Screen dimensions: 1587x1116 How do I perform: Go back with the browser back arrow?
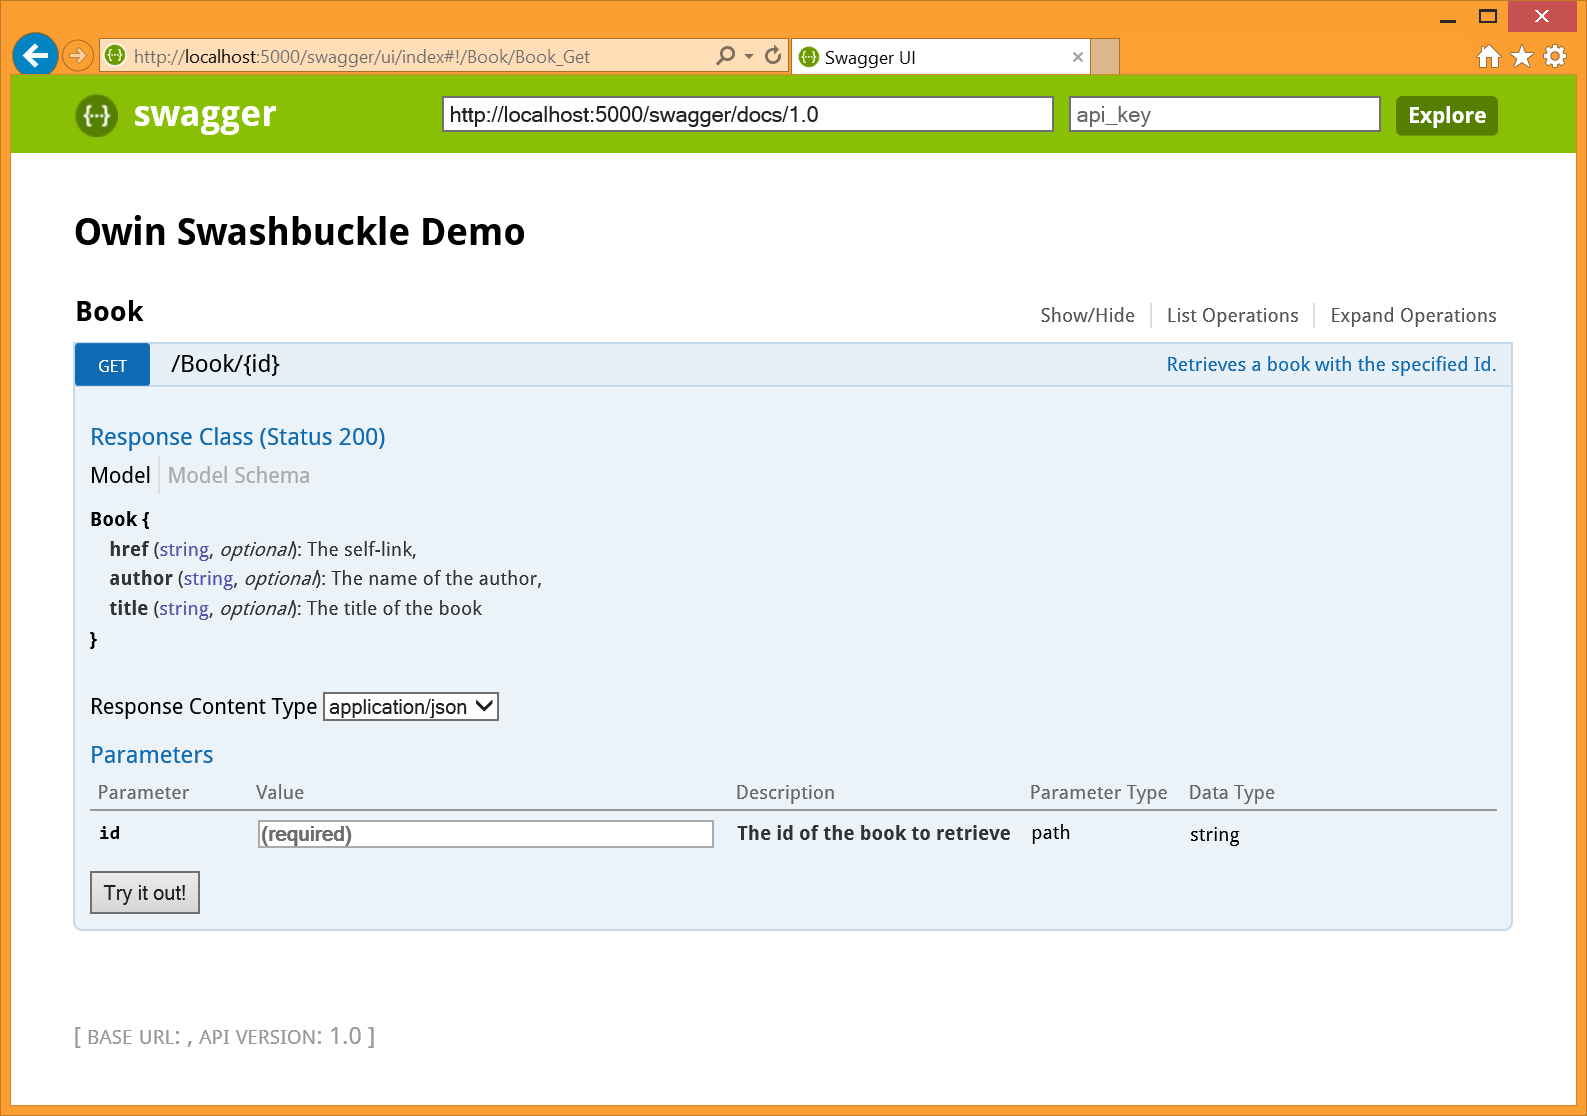pyautogui.click(x=35, y=55)
